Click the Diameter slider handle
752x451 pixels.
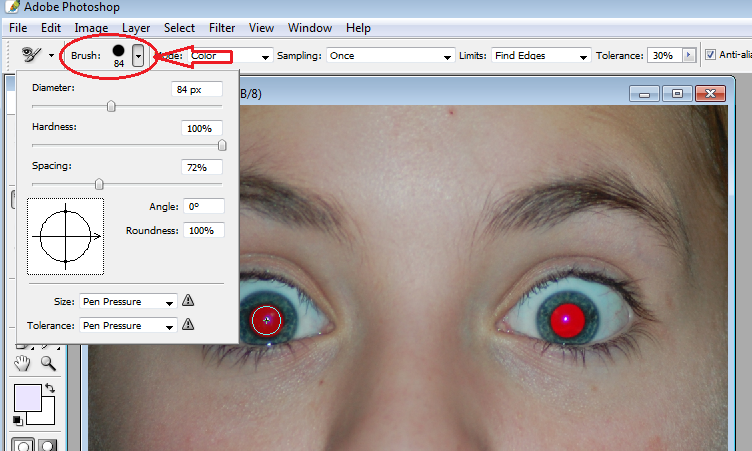coord(111,106)
